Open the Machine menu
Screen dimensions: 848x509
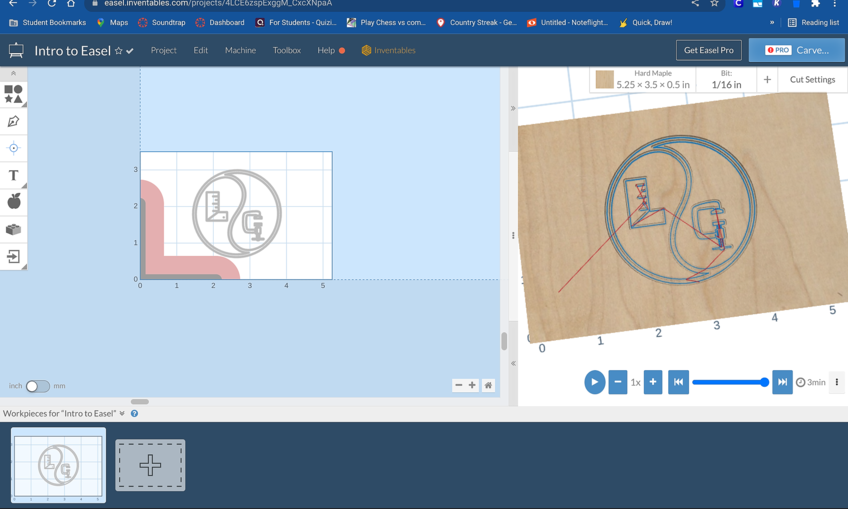[240, 50]
